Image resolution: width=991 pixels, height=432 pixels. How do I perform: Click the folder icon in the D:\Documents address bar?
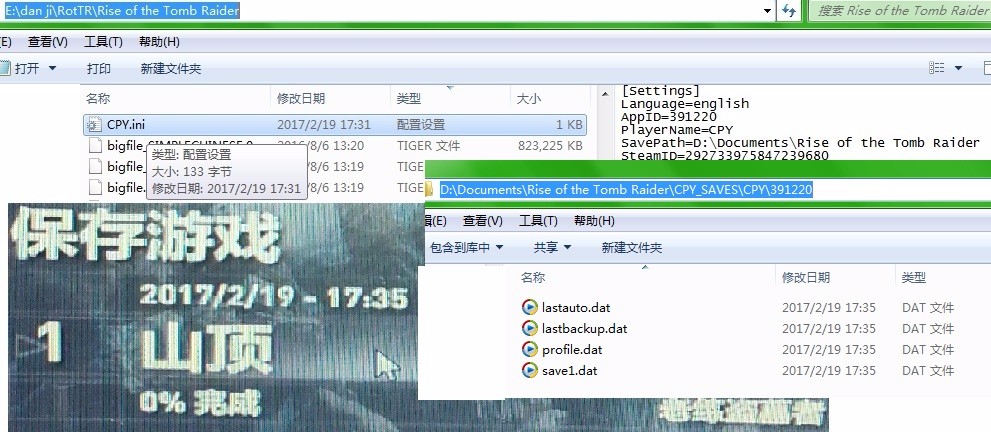[430, 189]
